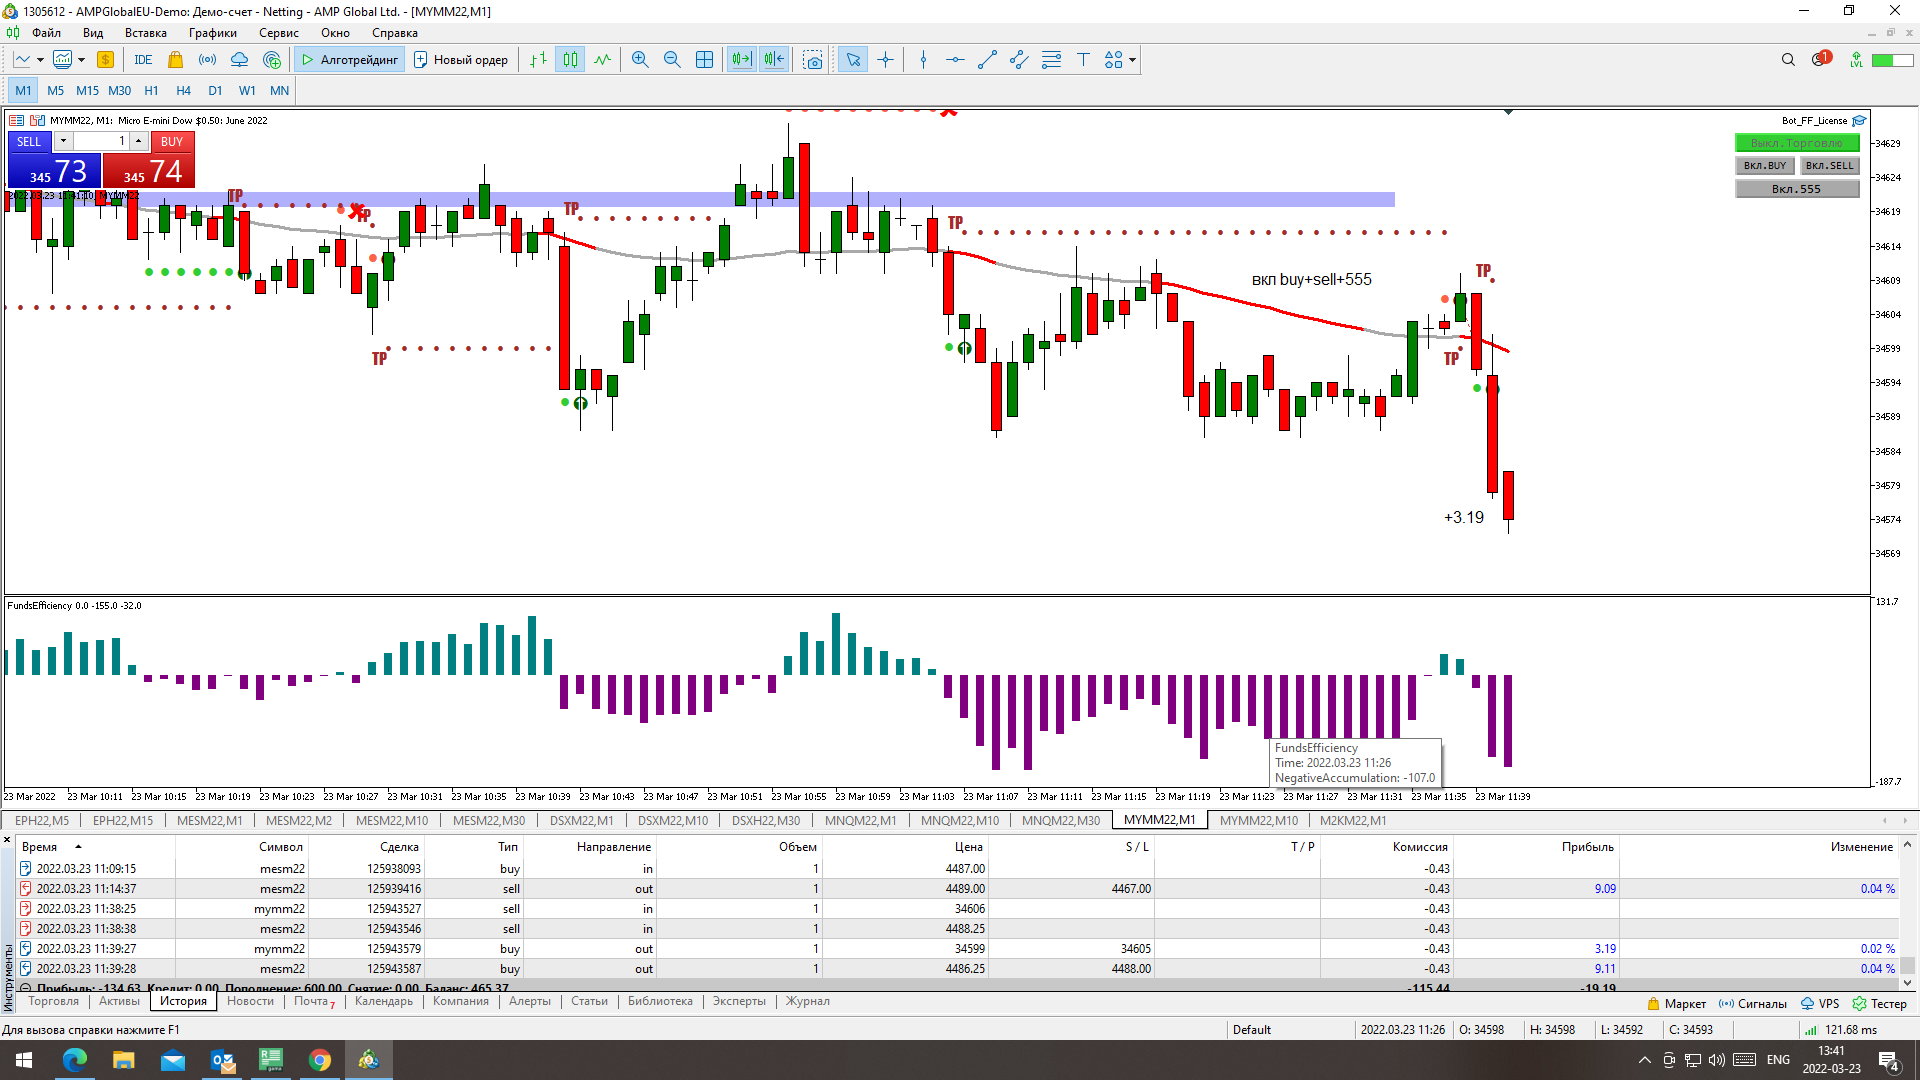The height and width of the screenshot is (1080, 1920).
Task: Open the MetaEditor IDE
Action: tap(143, 60)
